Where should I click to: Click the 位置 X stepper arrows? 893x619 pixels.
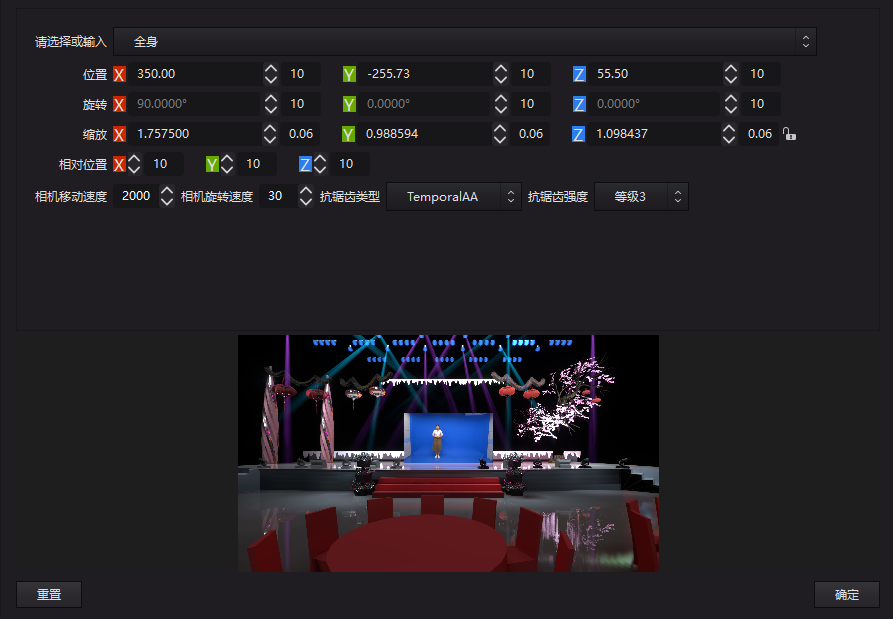[271, 74]
